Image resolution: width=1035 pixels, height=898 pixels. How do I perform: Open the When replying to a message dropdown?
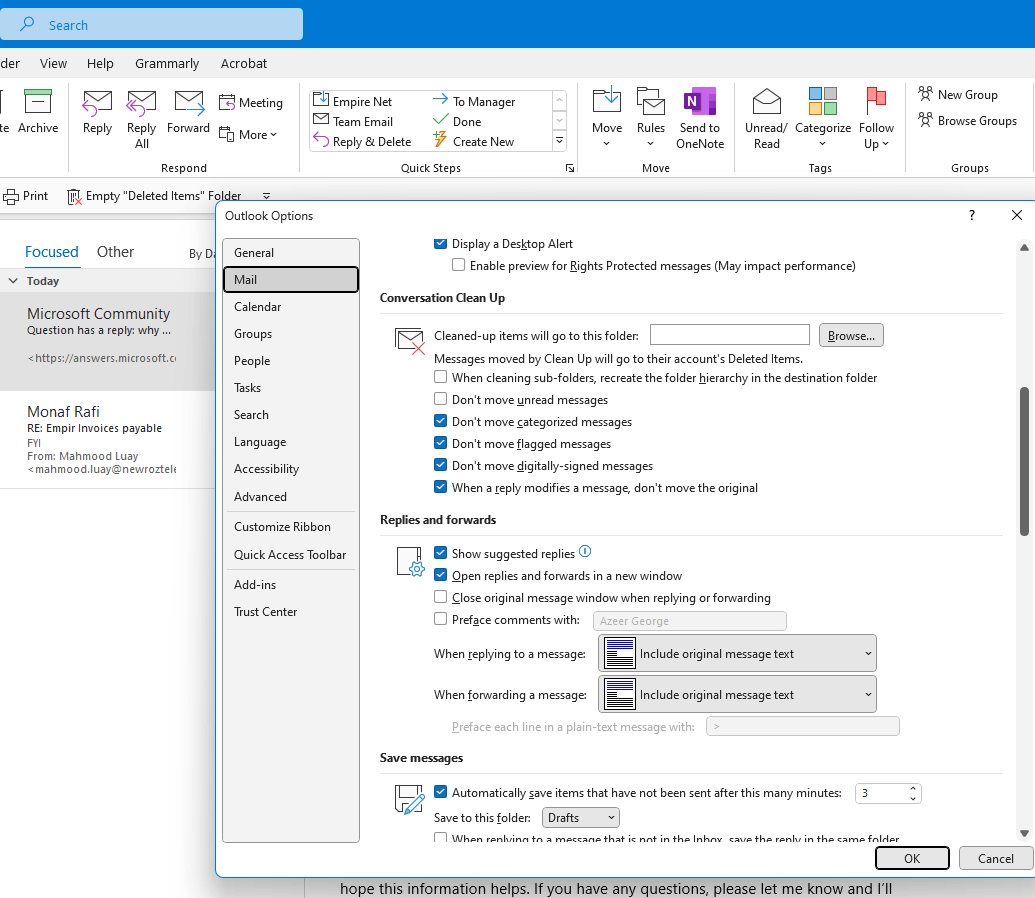(x=737, y=653)
